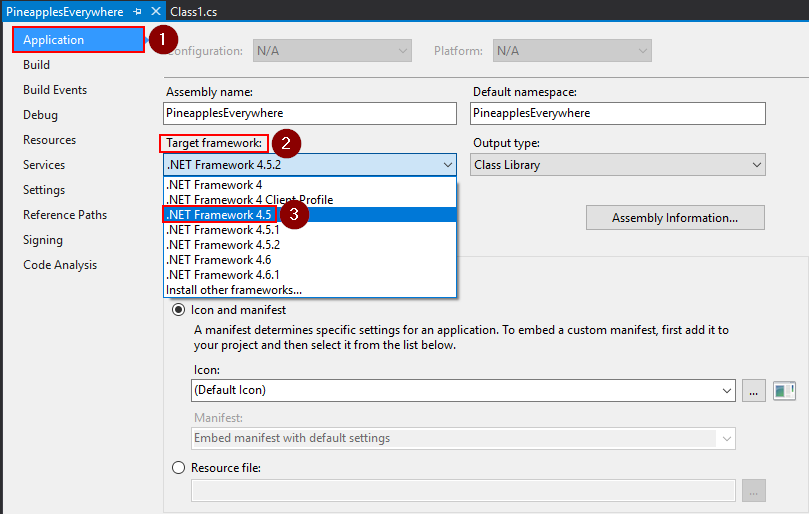The height and width of the screenshot is (514, 809).
Task: Browse for icon using ellipsis button
Action: pos(755,390)
